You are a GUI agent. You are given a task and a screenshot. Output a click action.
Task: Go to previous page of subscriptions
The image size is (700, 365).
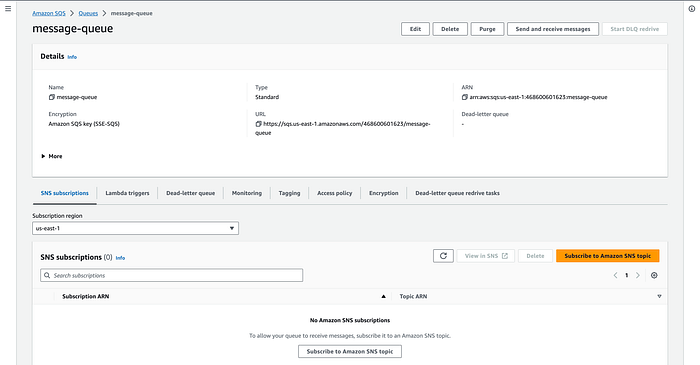coord(615,275)
